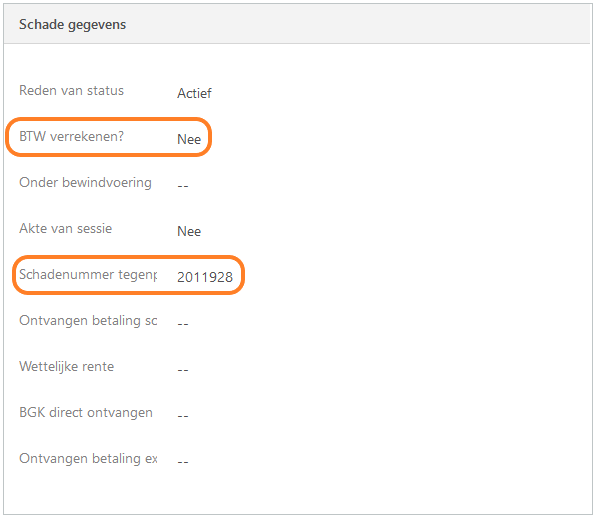Edit the Ontvangen betaling ex empty value
The width and height of the screenshot is (597, 520).
point(183,463)
